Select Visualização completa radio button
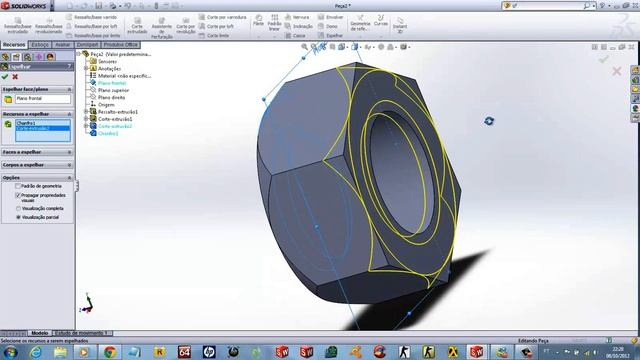The width and height of the screenshot is (640, 360). pyautogui.click(x=18, y=209)
